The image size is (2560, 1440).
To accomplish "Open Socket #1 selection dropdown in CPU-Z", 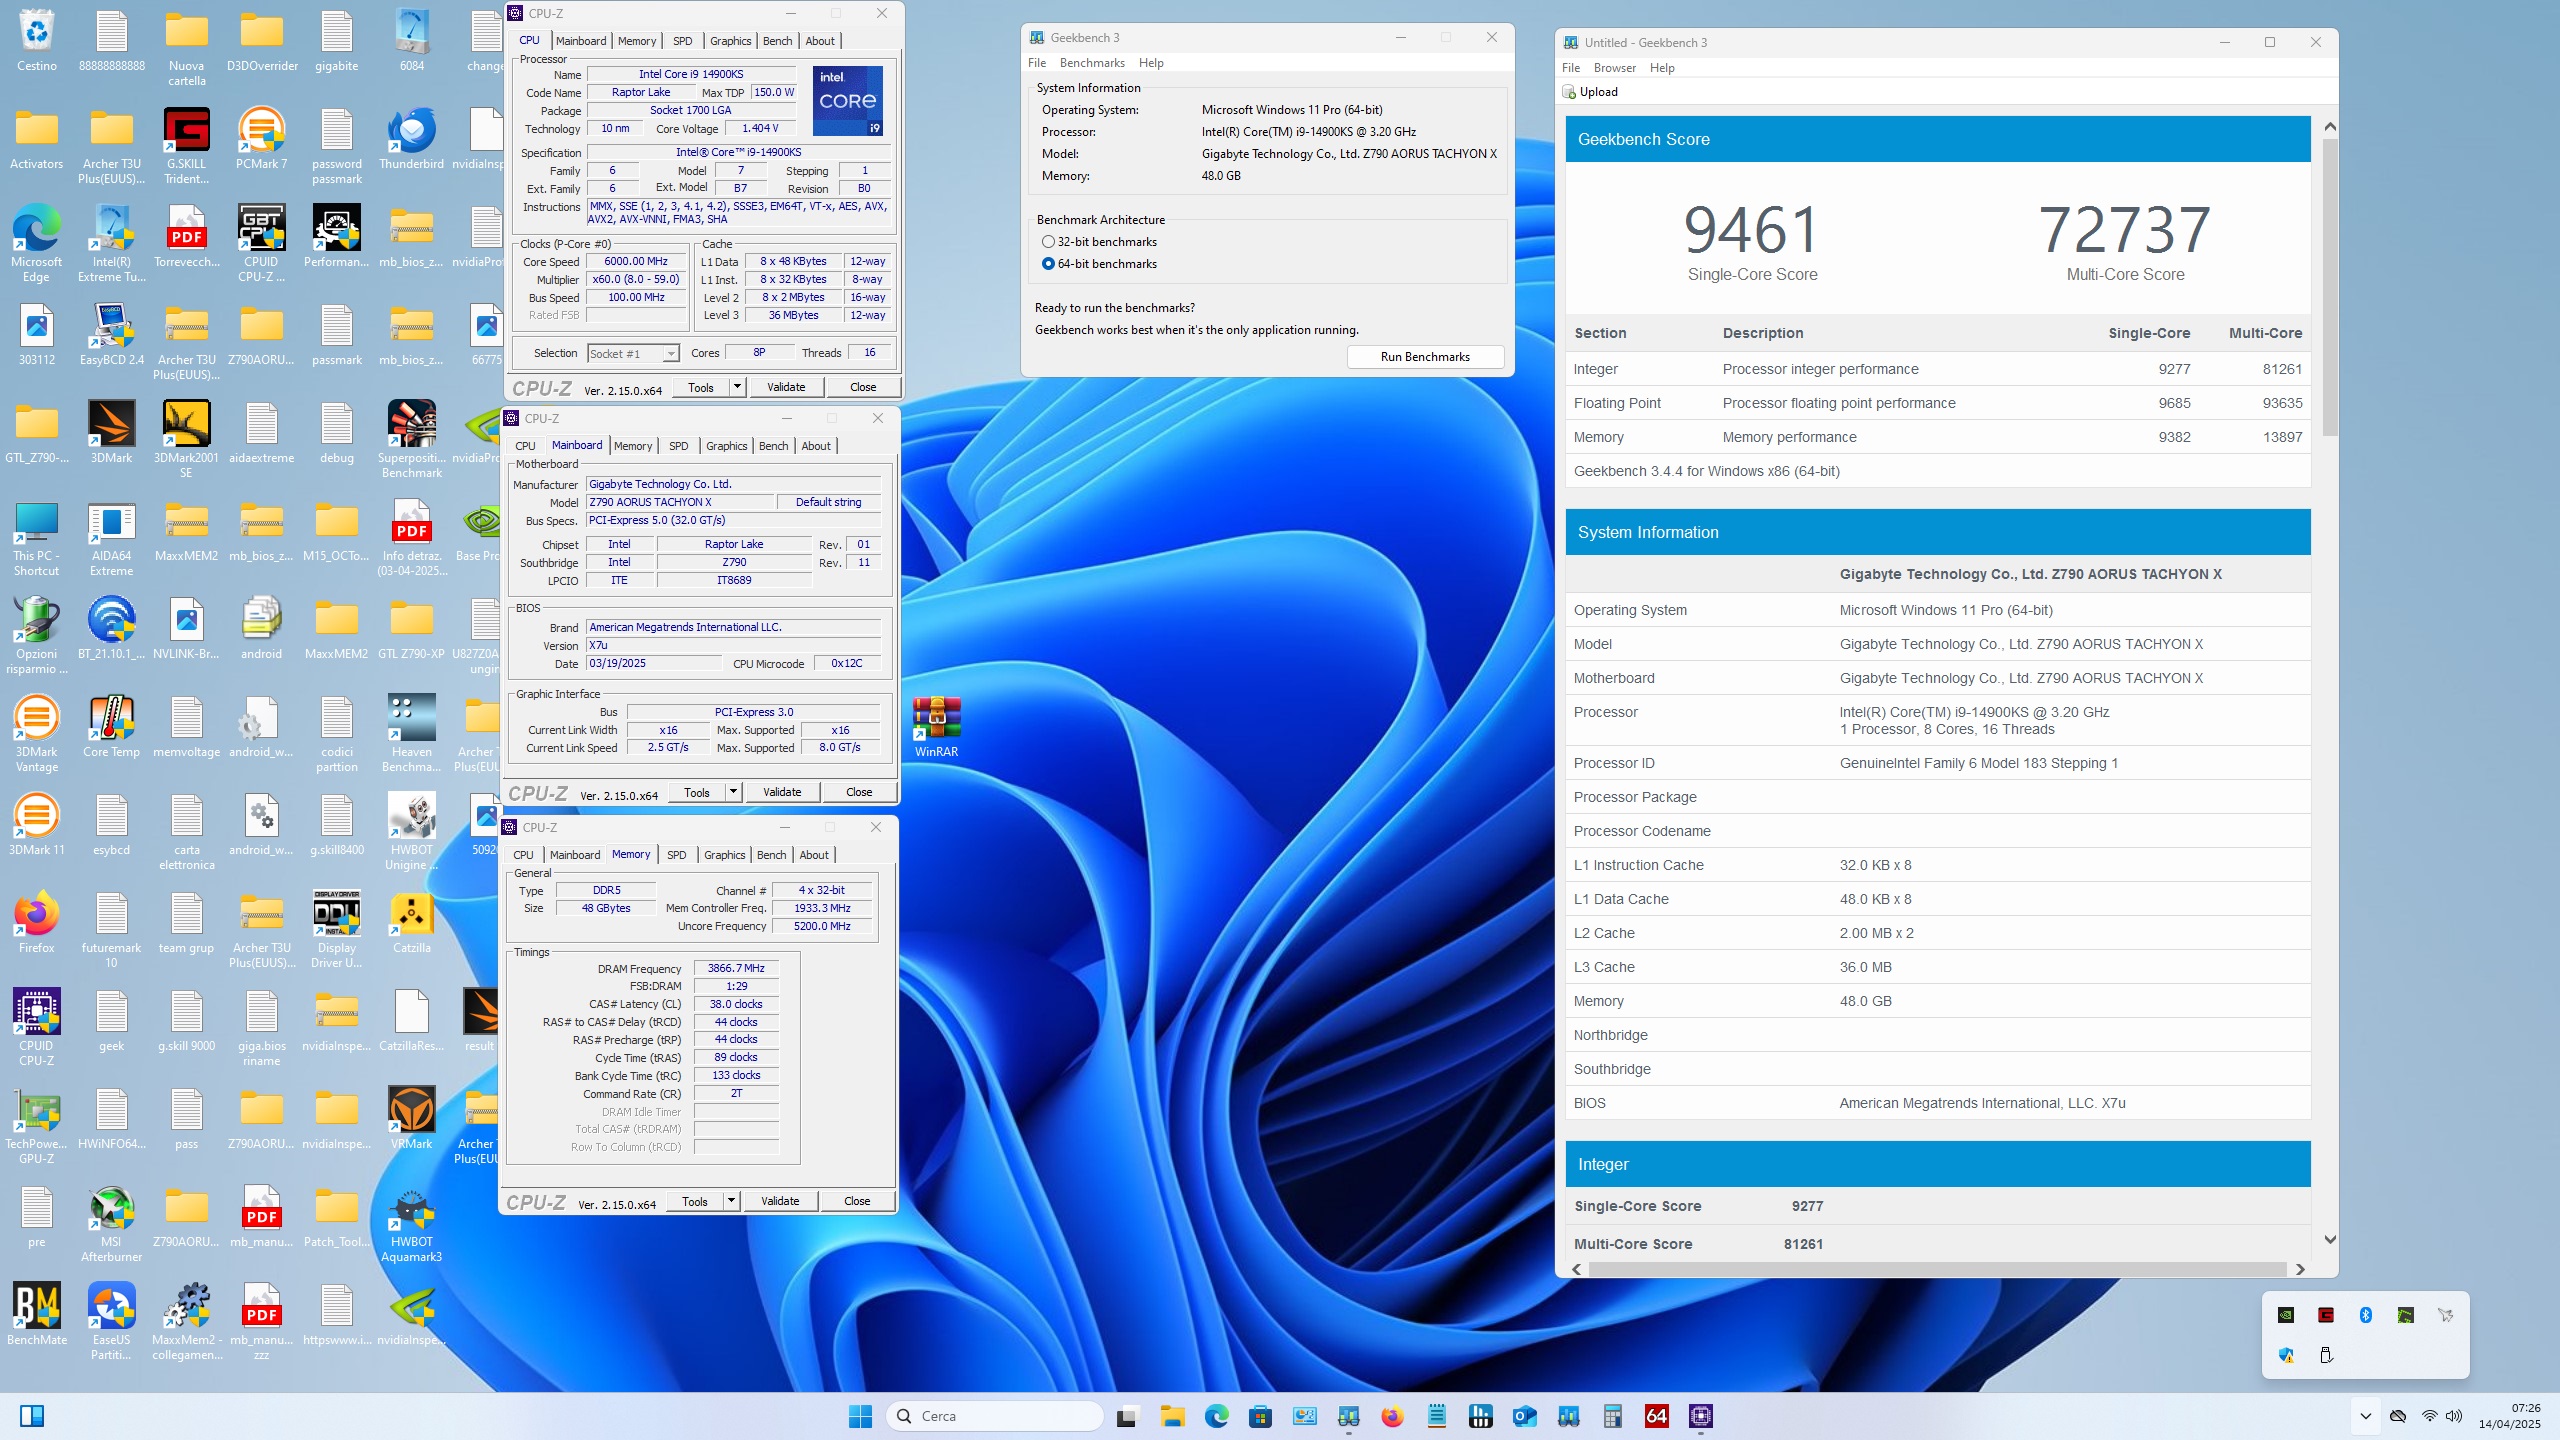I will tap(633, 353).
